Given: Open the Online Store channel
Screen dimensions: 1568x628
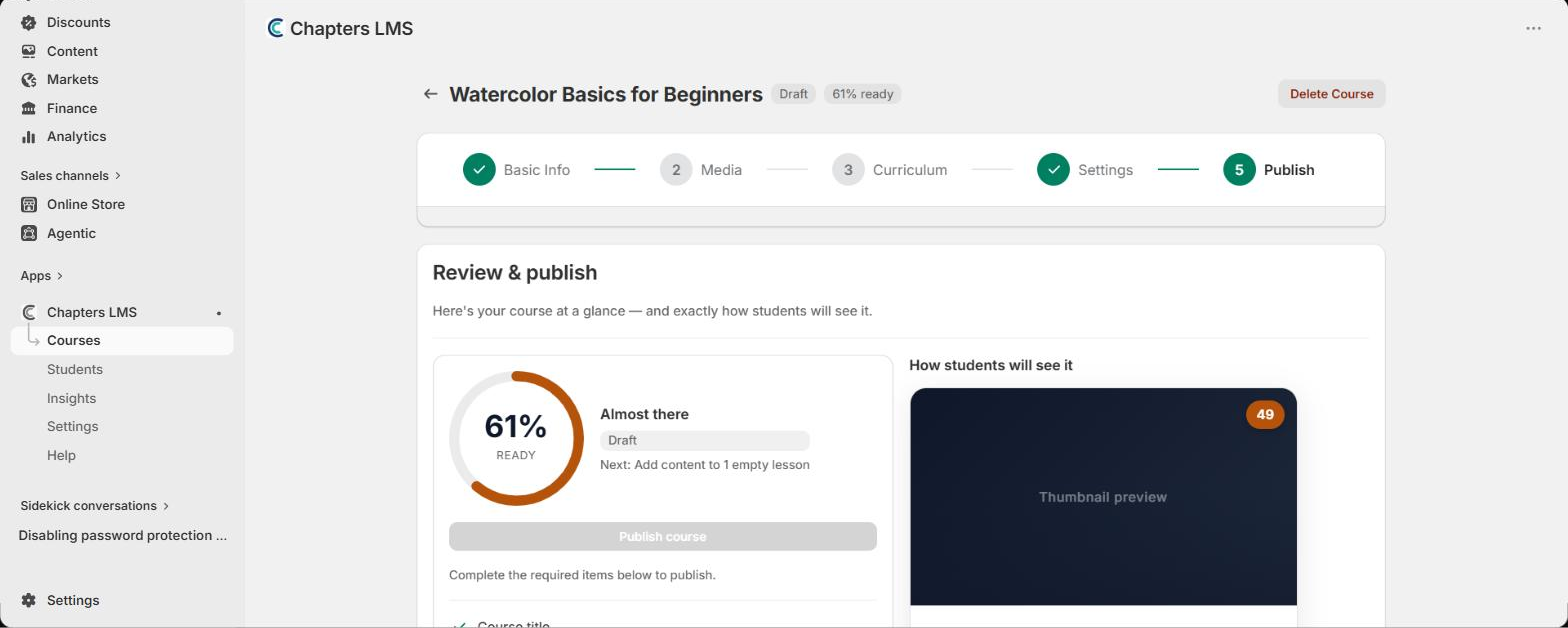Looking at the screenshot, I should (86, 204).
